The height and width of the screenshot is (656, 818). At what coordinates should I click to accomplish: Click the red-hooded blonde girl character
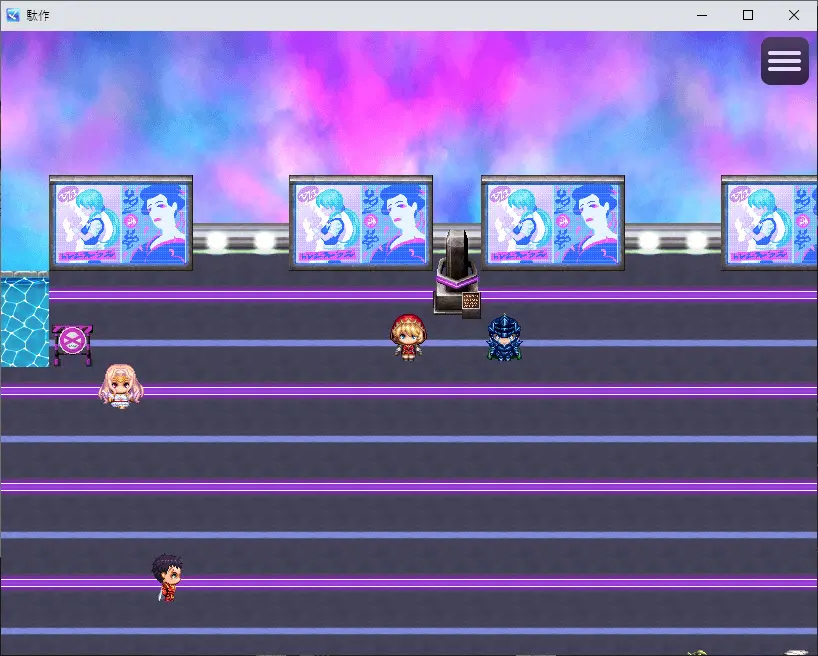pos(405,336)
